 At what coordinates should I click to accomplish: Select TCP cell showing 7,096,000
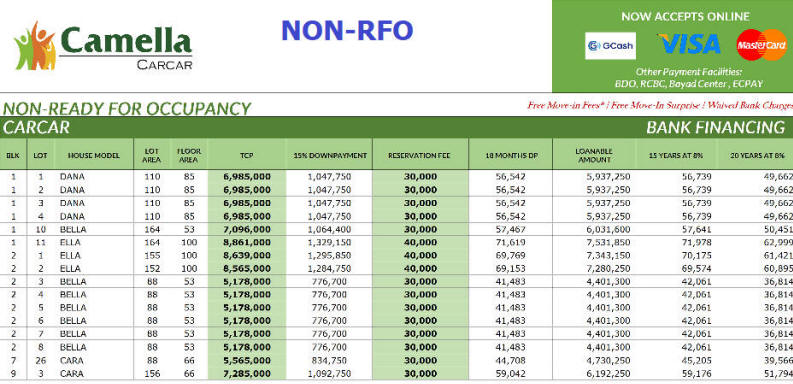[x=247, y=229]
